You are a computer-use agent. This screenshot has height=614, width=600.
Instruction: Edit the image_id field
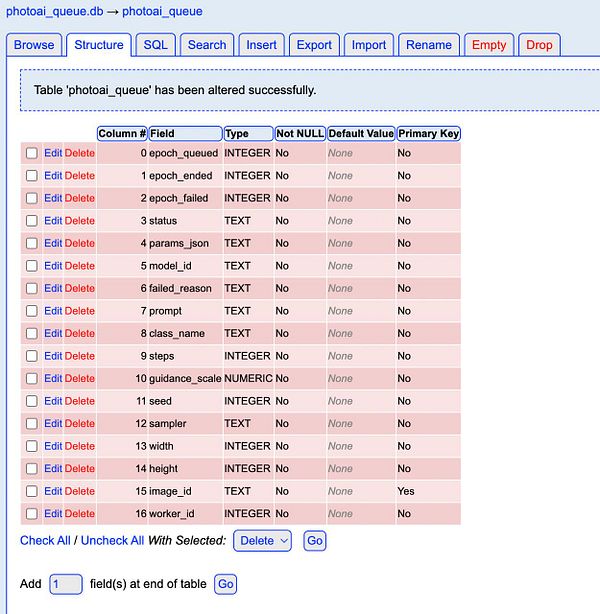pyautogui.click(x=53, y=491)
